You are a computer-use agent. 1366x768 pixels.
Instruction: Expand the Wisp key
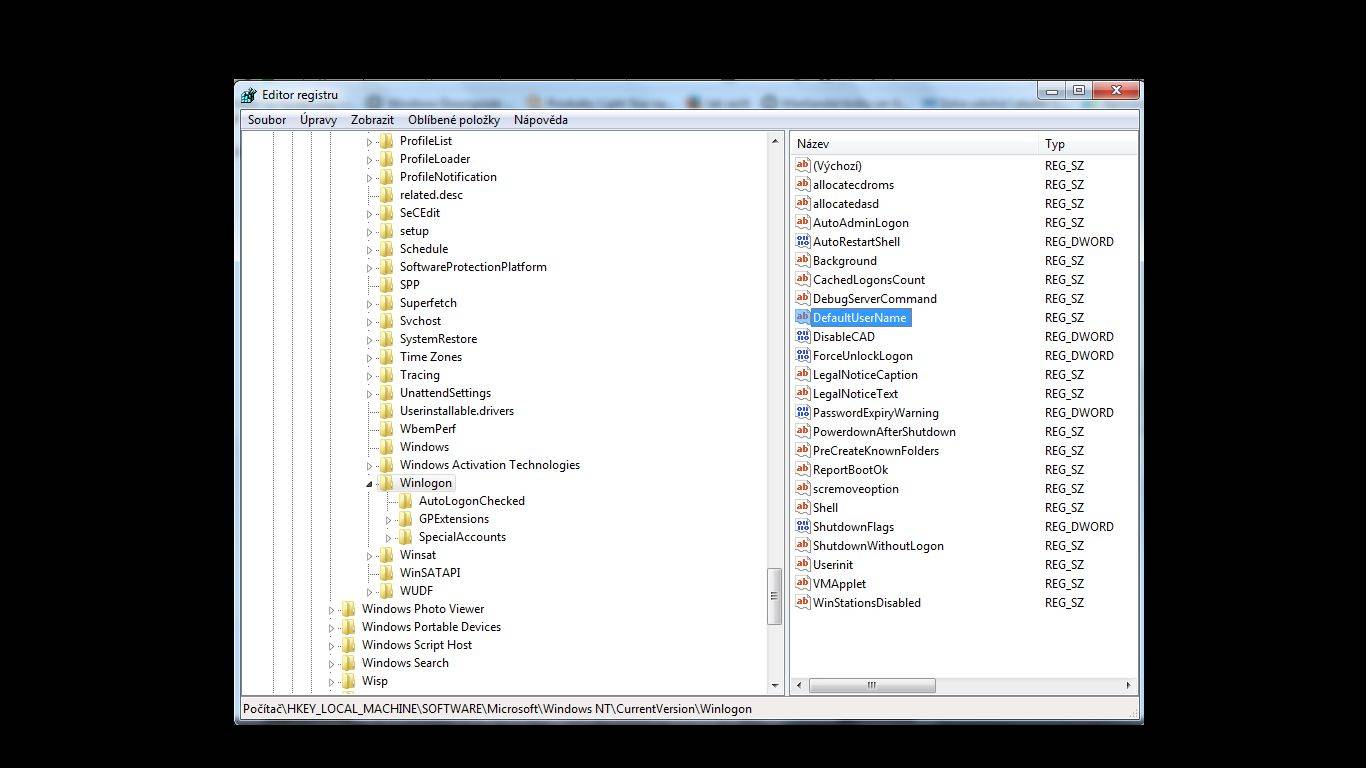click(x=331, y=682)
